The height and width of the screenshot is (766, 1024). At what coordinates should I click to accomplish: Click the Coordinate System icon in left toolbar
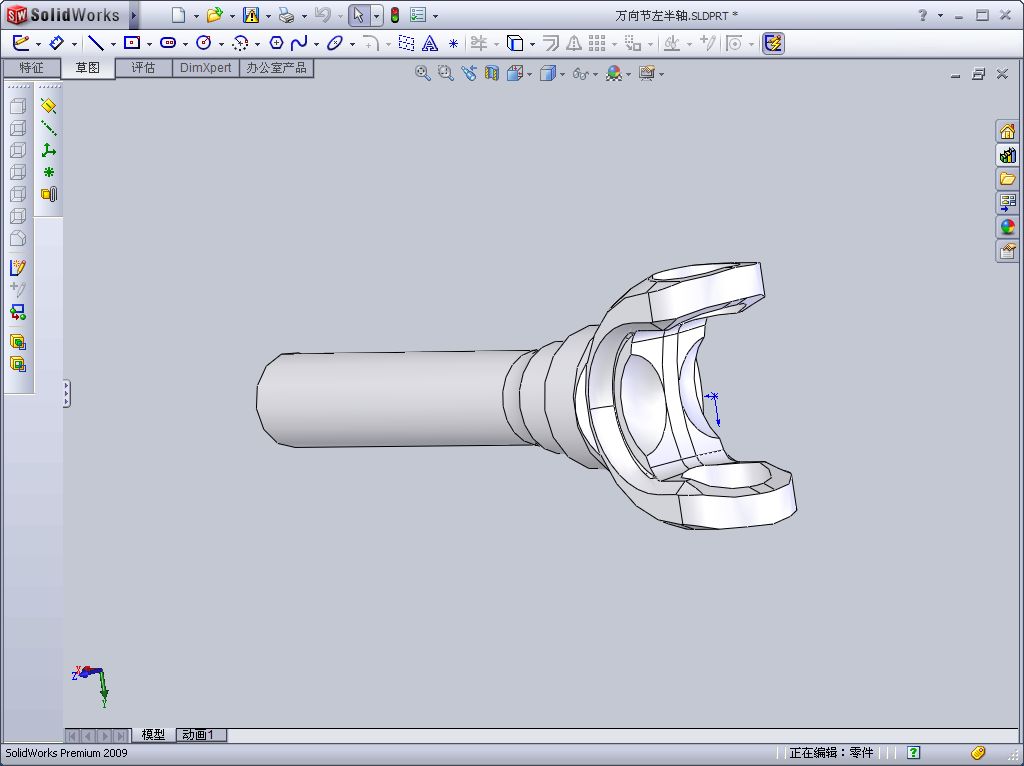pos(48,150)
